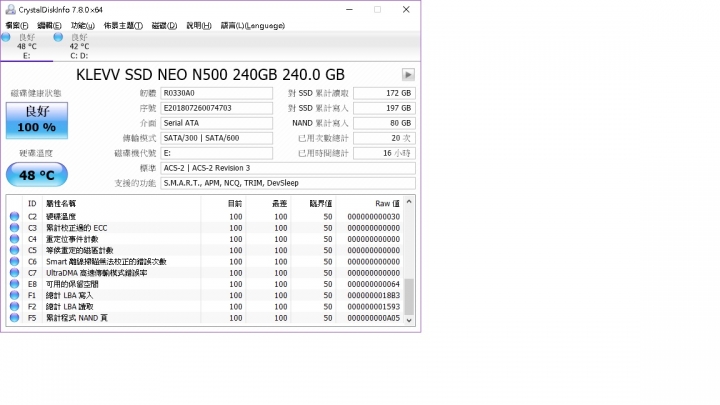
Task: Select the 可用的保留空間 row name
Action: point(72,284)
